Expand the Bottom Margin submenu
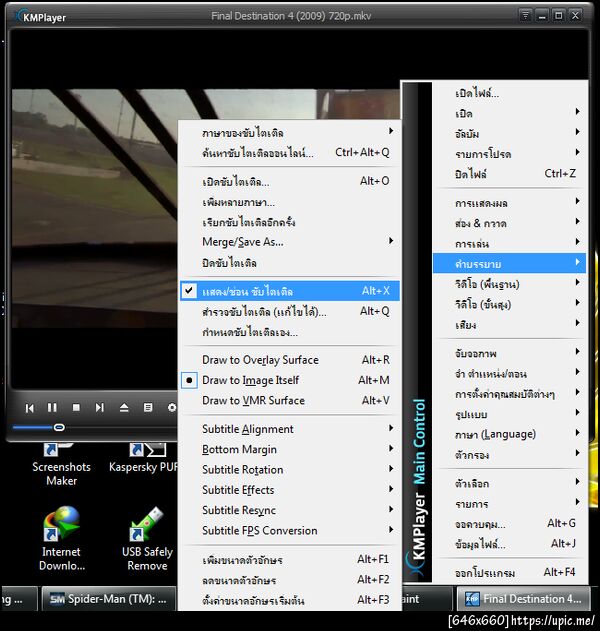 (290, 449)
